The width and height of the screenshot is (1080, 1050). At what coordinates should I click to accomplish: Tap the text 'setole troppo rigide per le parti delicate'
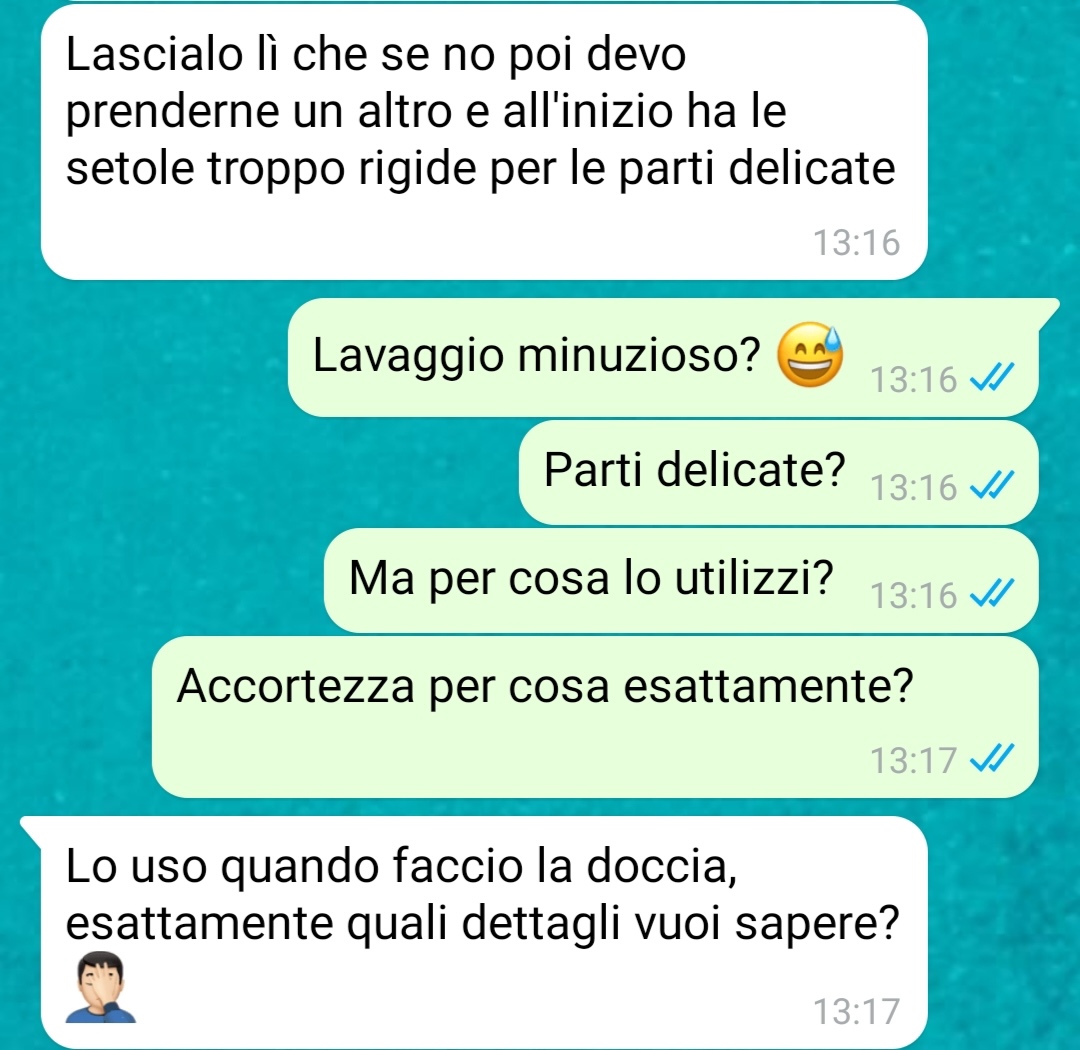[480, 168]
